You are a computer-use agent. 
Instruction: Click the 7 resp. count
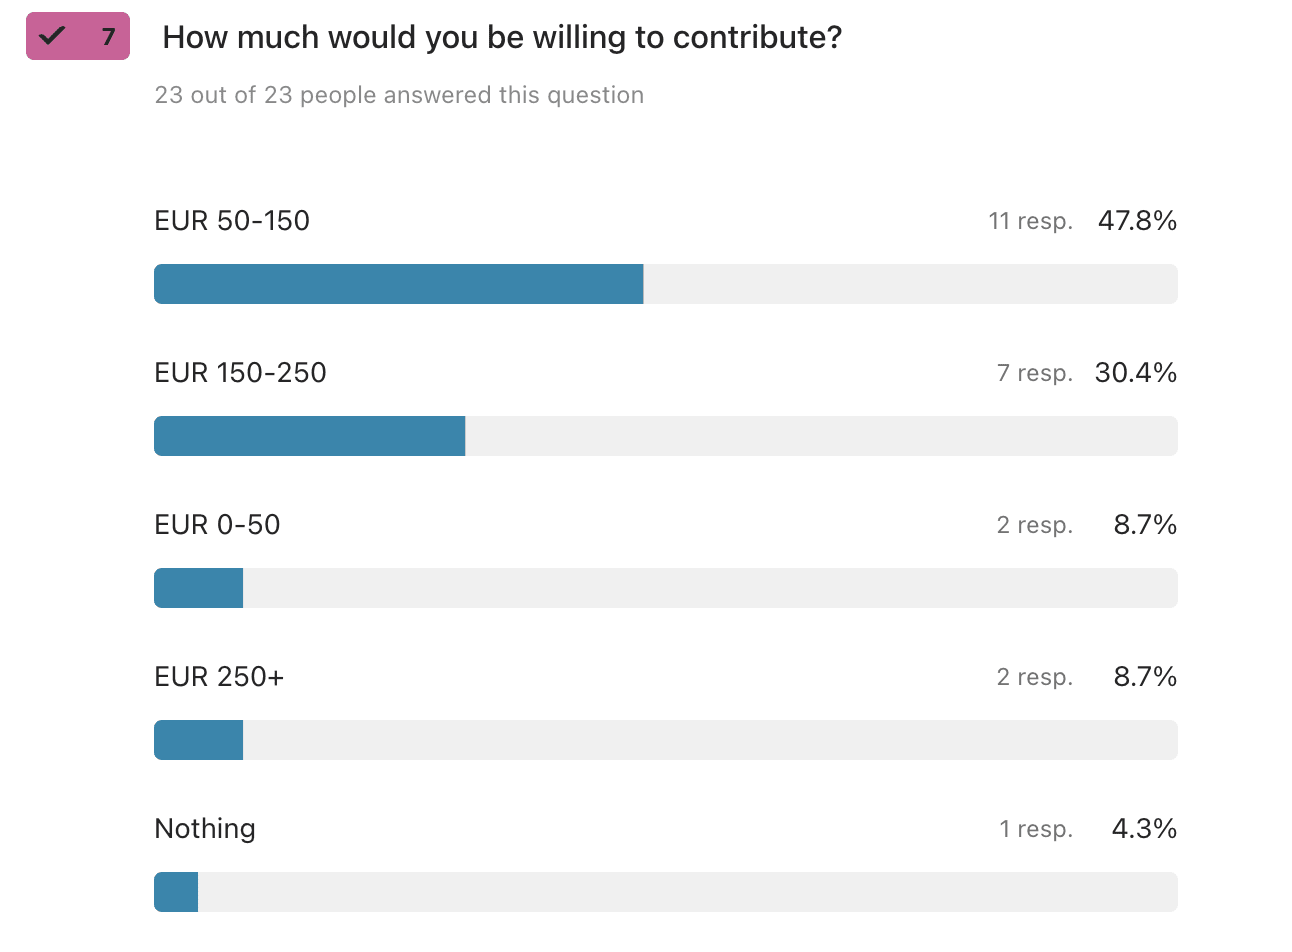tap(1034, 373)
